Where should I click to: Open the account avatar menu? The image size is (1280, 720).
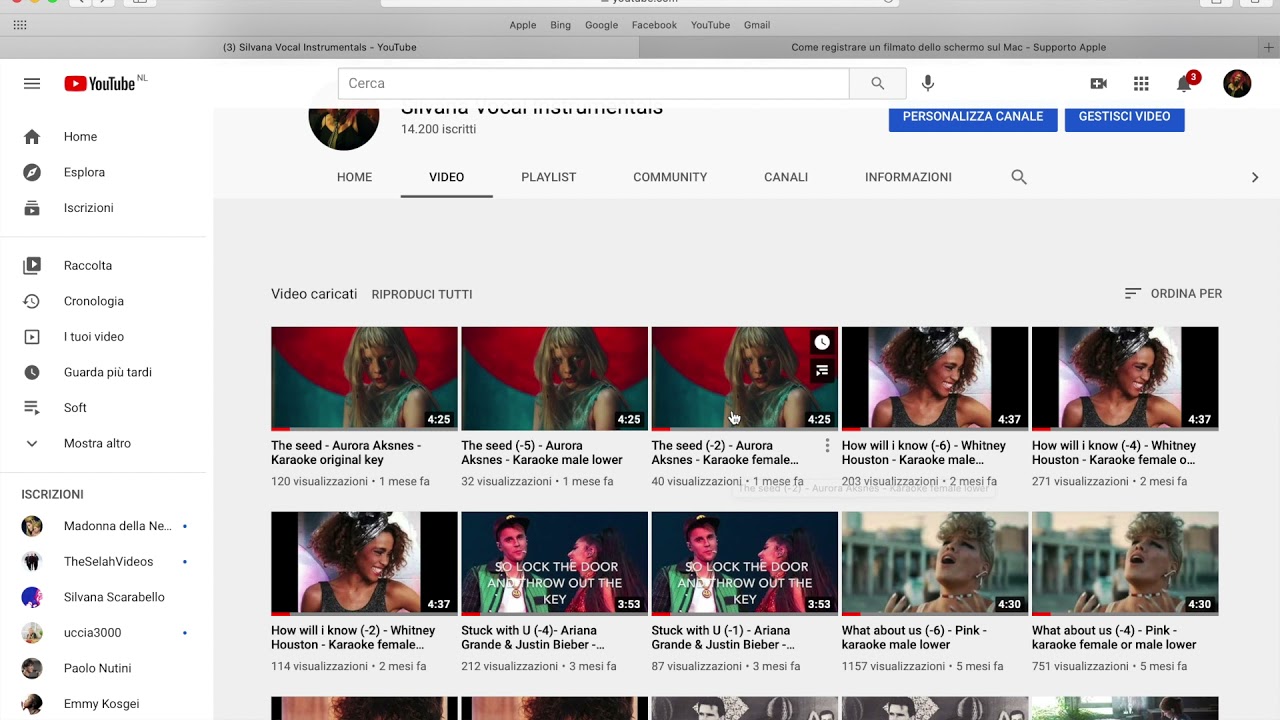coord(1237,84)
